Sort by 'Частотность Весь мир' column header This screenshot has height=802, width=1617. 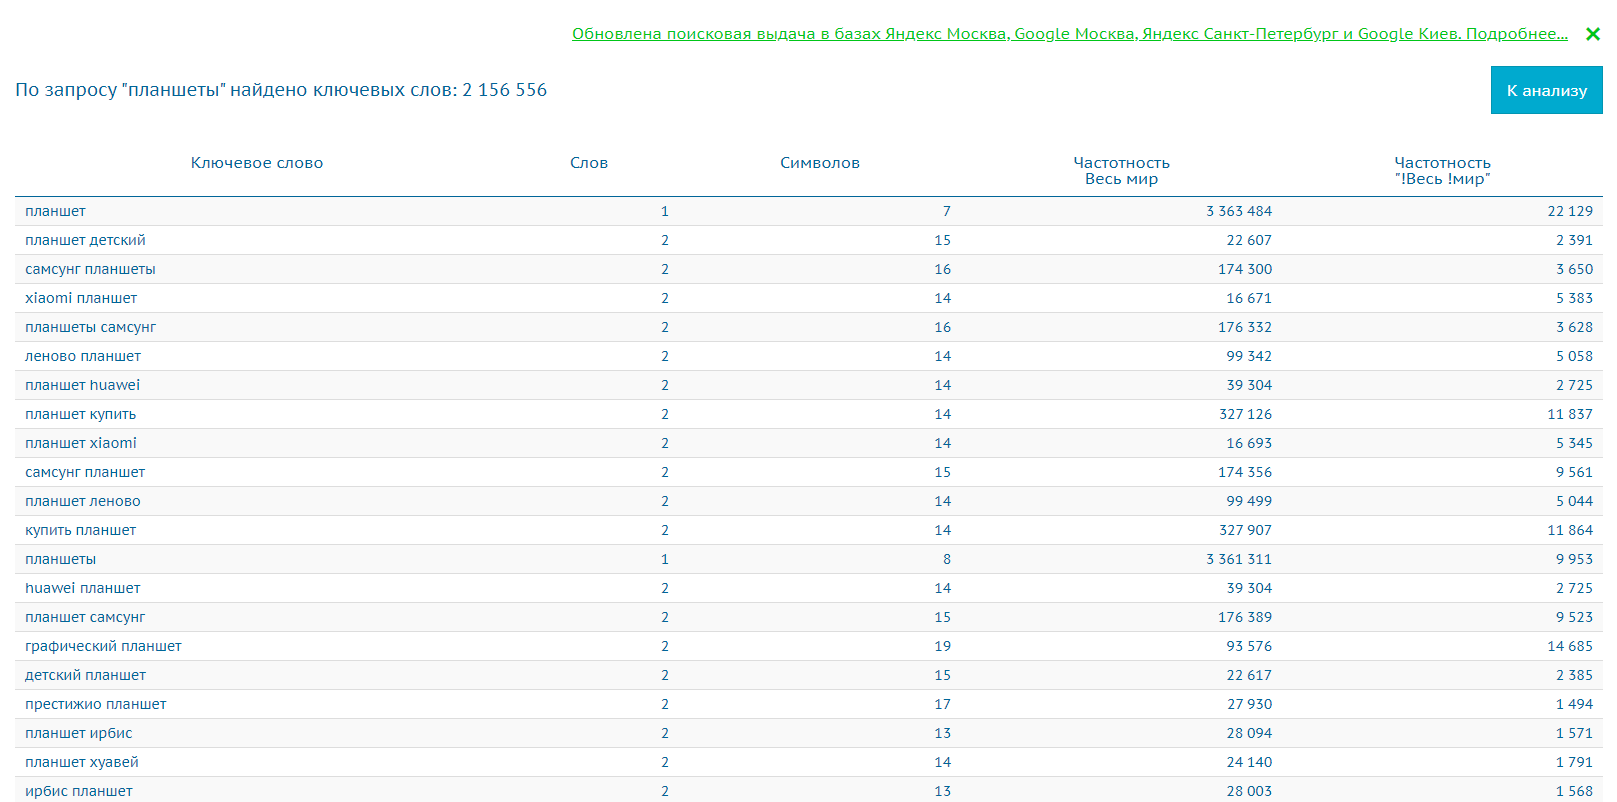click(x=1121, y=171)
